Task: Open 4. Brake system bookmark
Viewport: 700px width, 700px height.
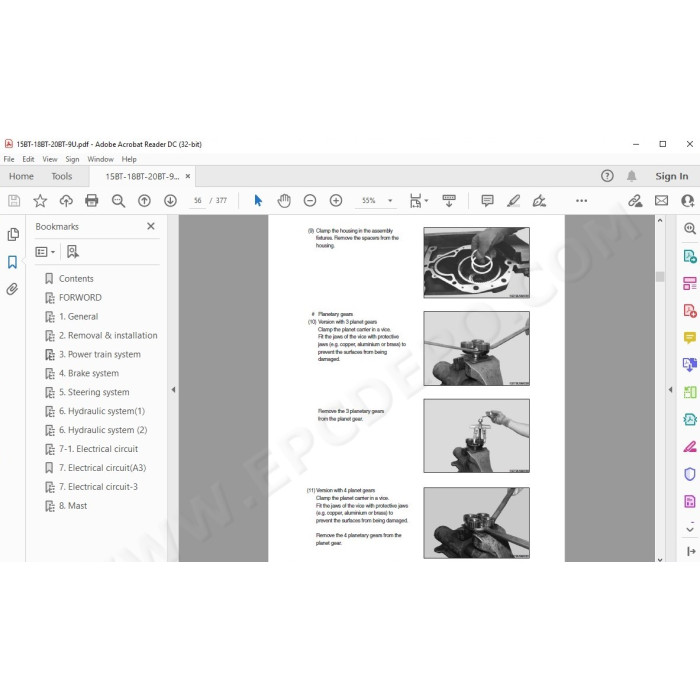Action: [x=89, y=373]
